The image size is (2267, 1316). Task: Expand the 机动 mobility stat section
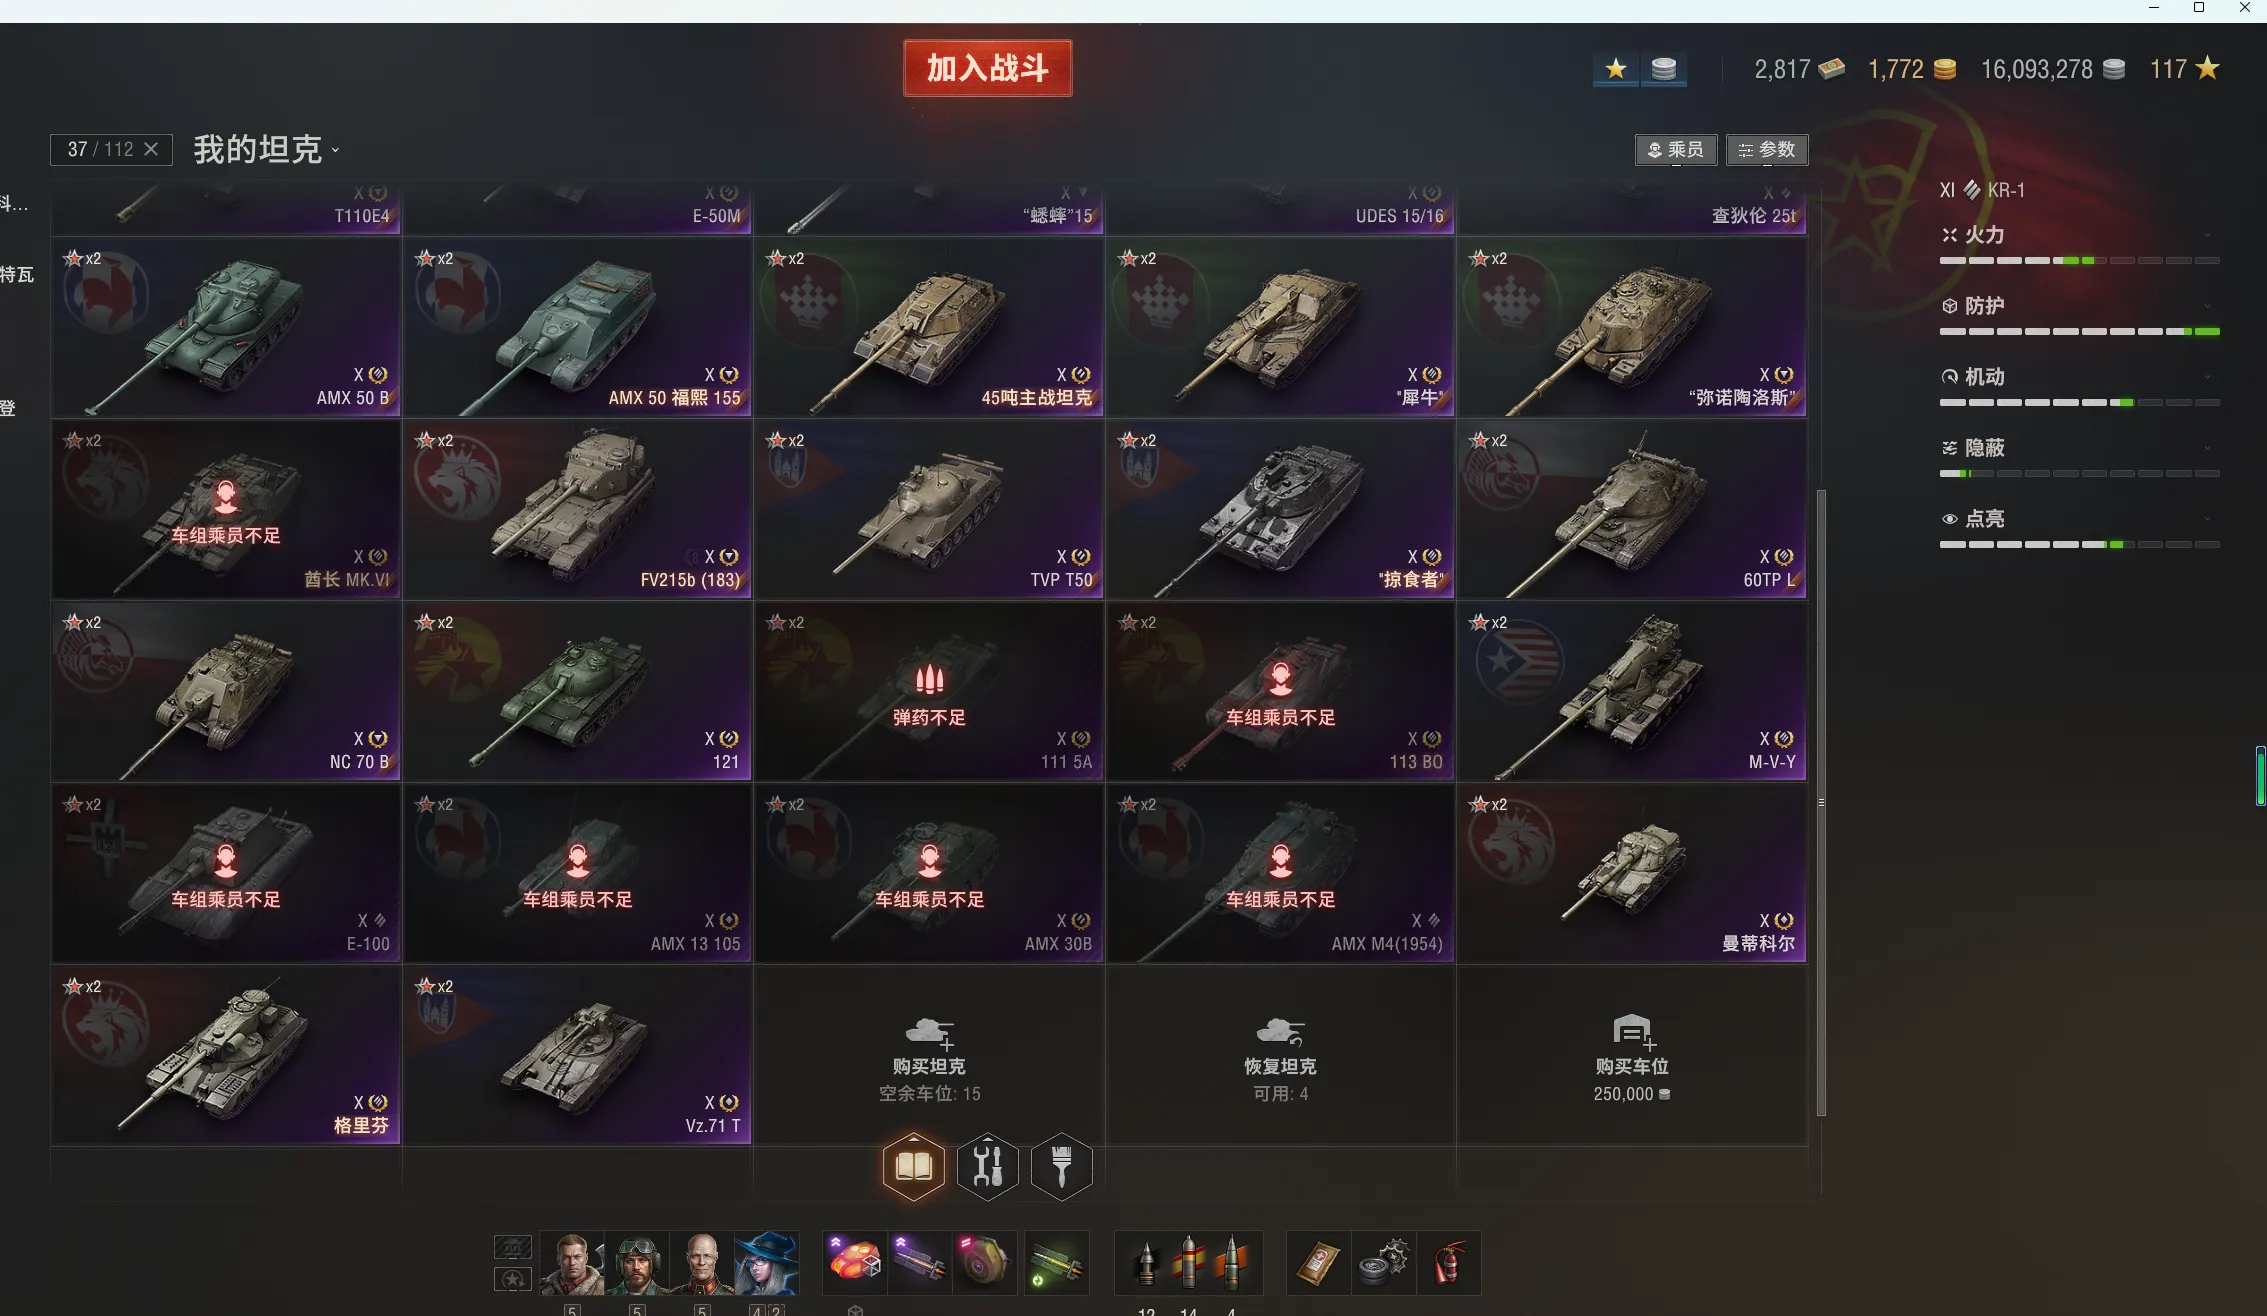[x=2079, y=377]
